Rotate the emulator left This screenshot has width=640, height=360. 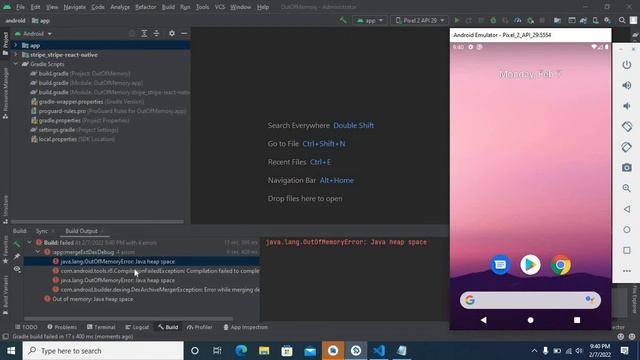click(x=627, y=126)
